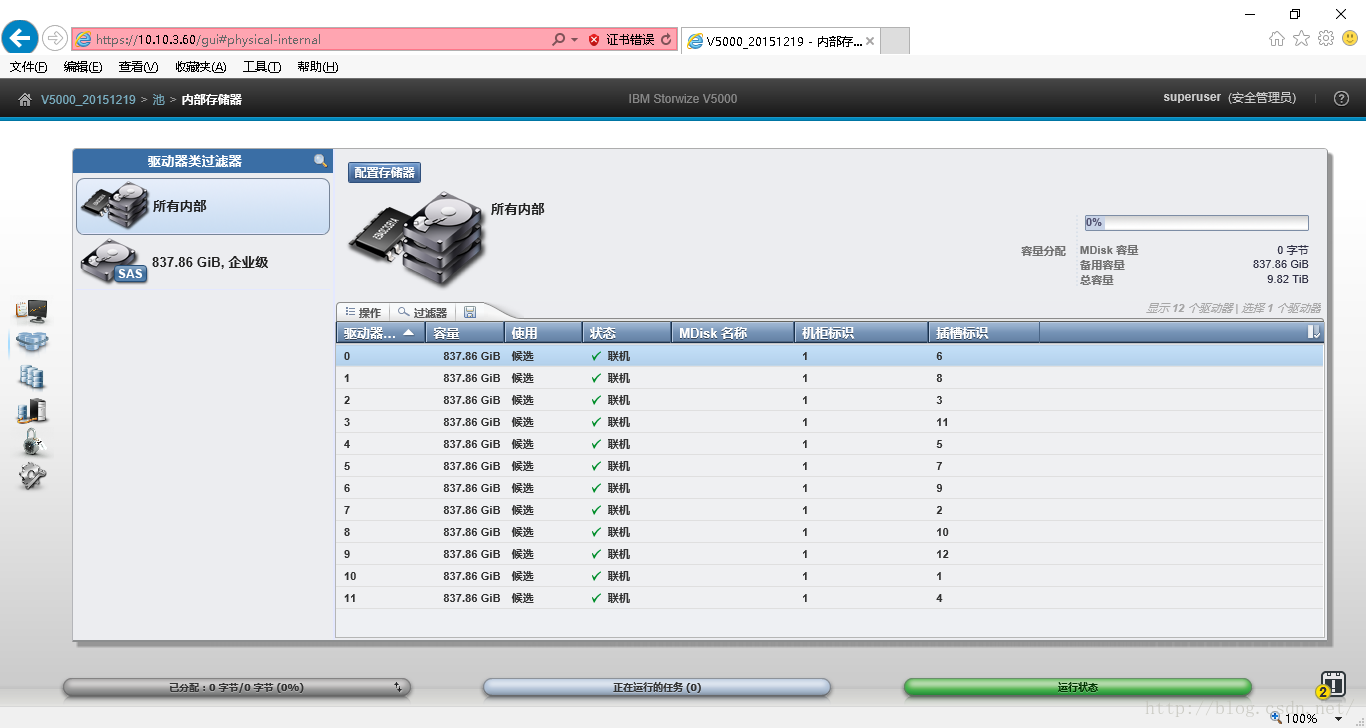This screenshot has height=728, width=1366.
Task: Open the address bar search magnifier
Action: [558, 40]
